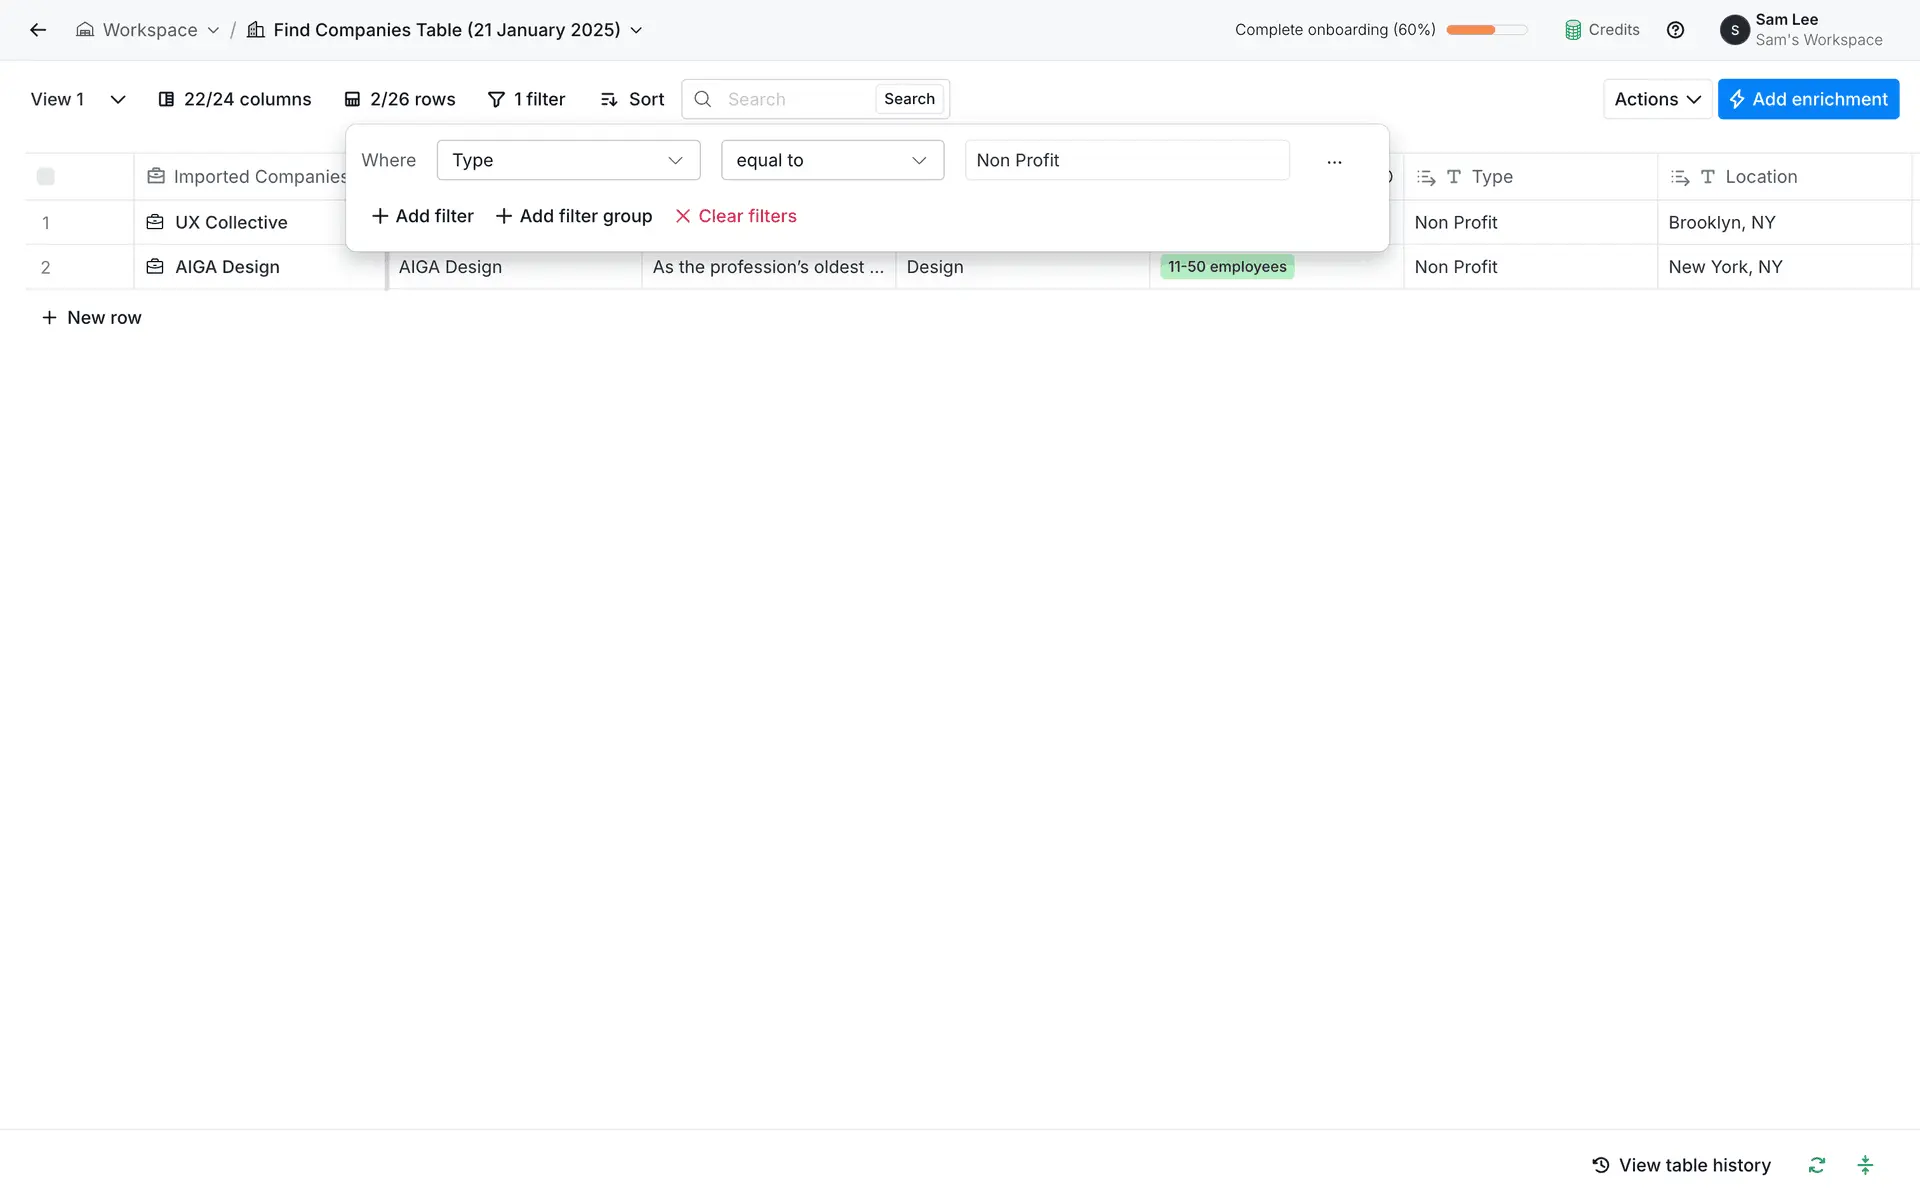Open the 22/24 columns menu
The image size is (1920, 1200).
click(x=235, y=99)
